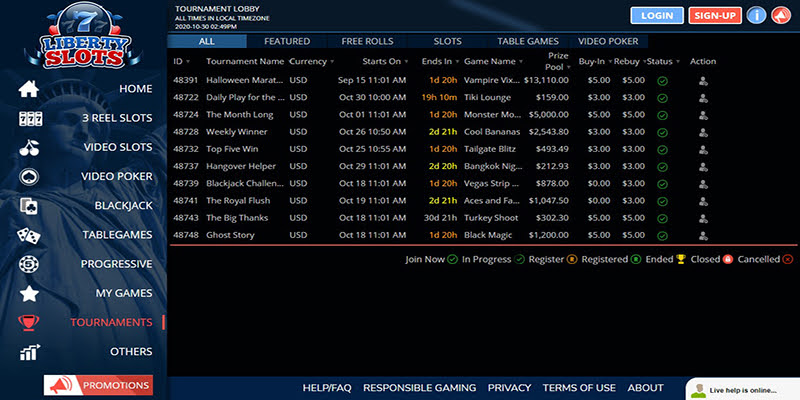
Task: Switch to the Video Poker tab
Action: pyautogui.click(x=608, y=41)
